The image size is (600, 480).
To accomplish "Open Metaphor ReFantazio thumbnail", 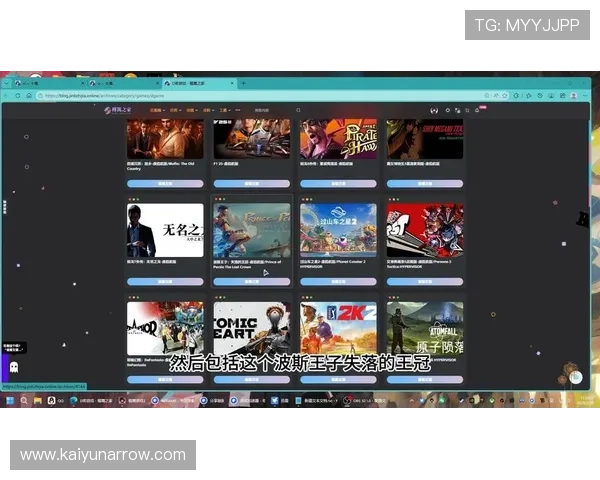I will coord(165,328).
